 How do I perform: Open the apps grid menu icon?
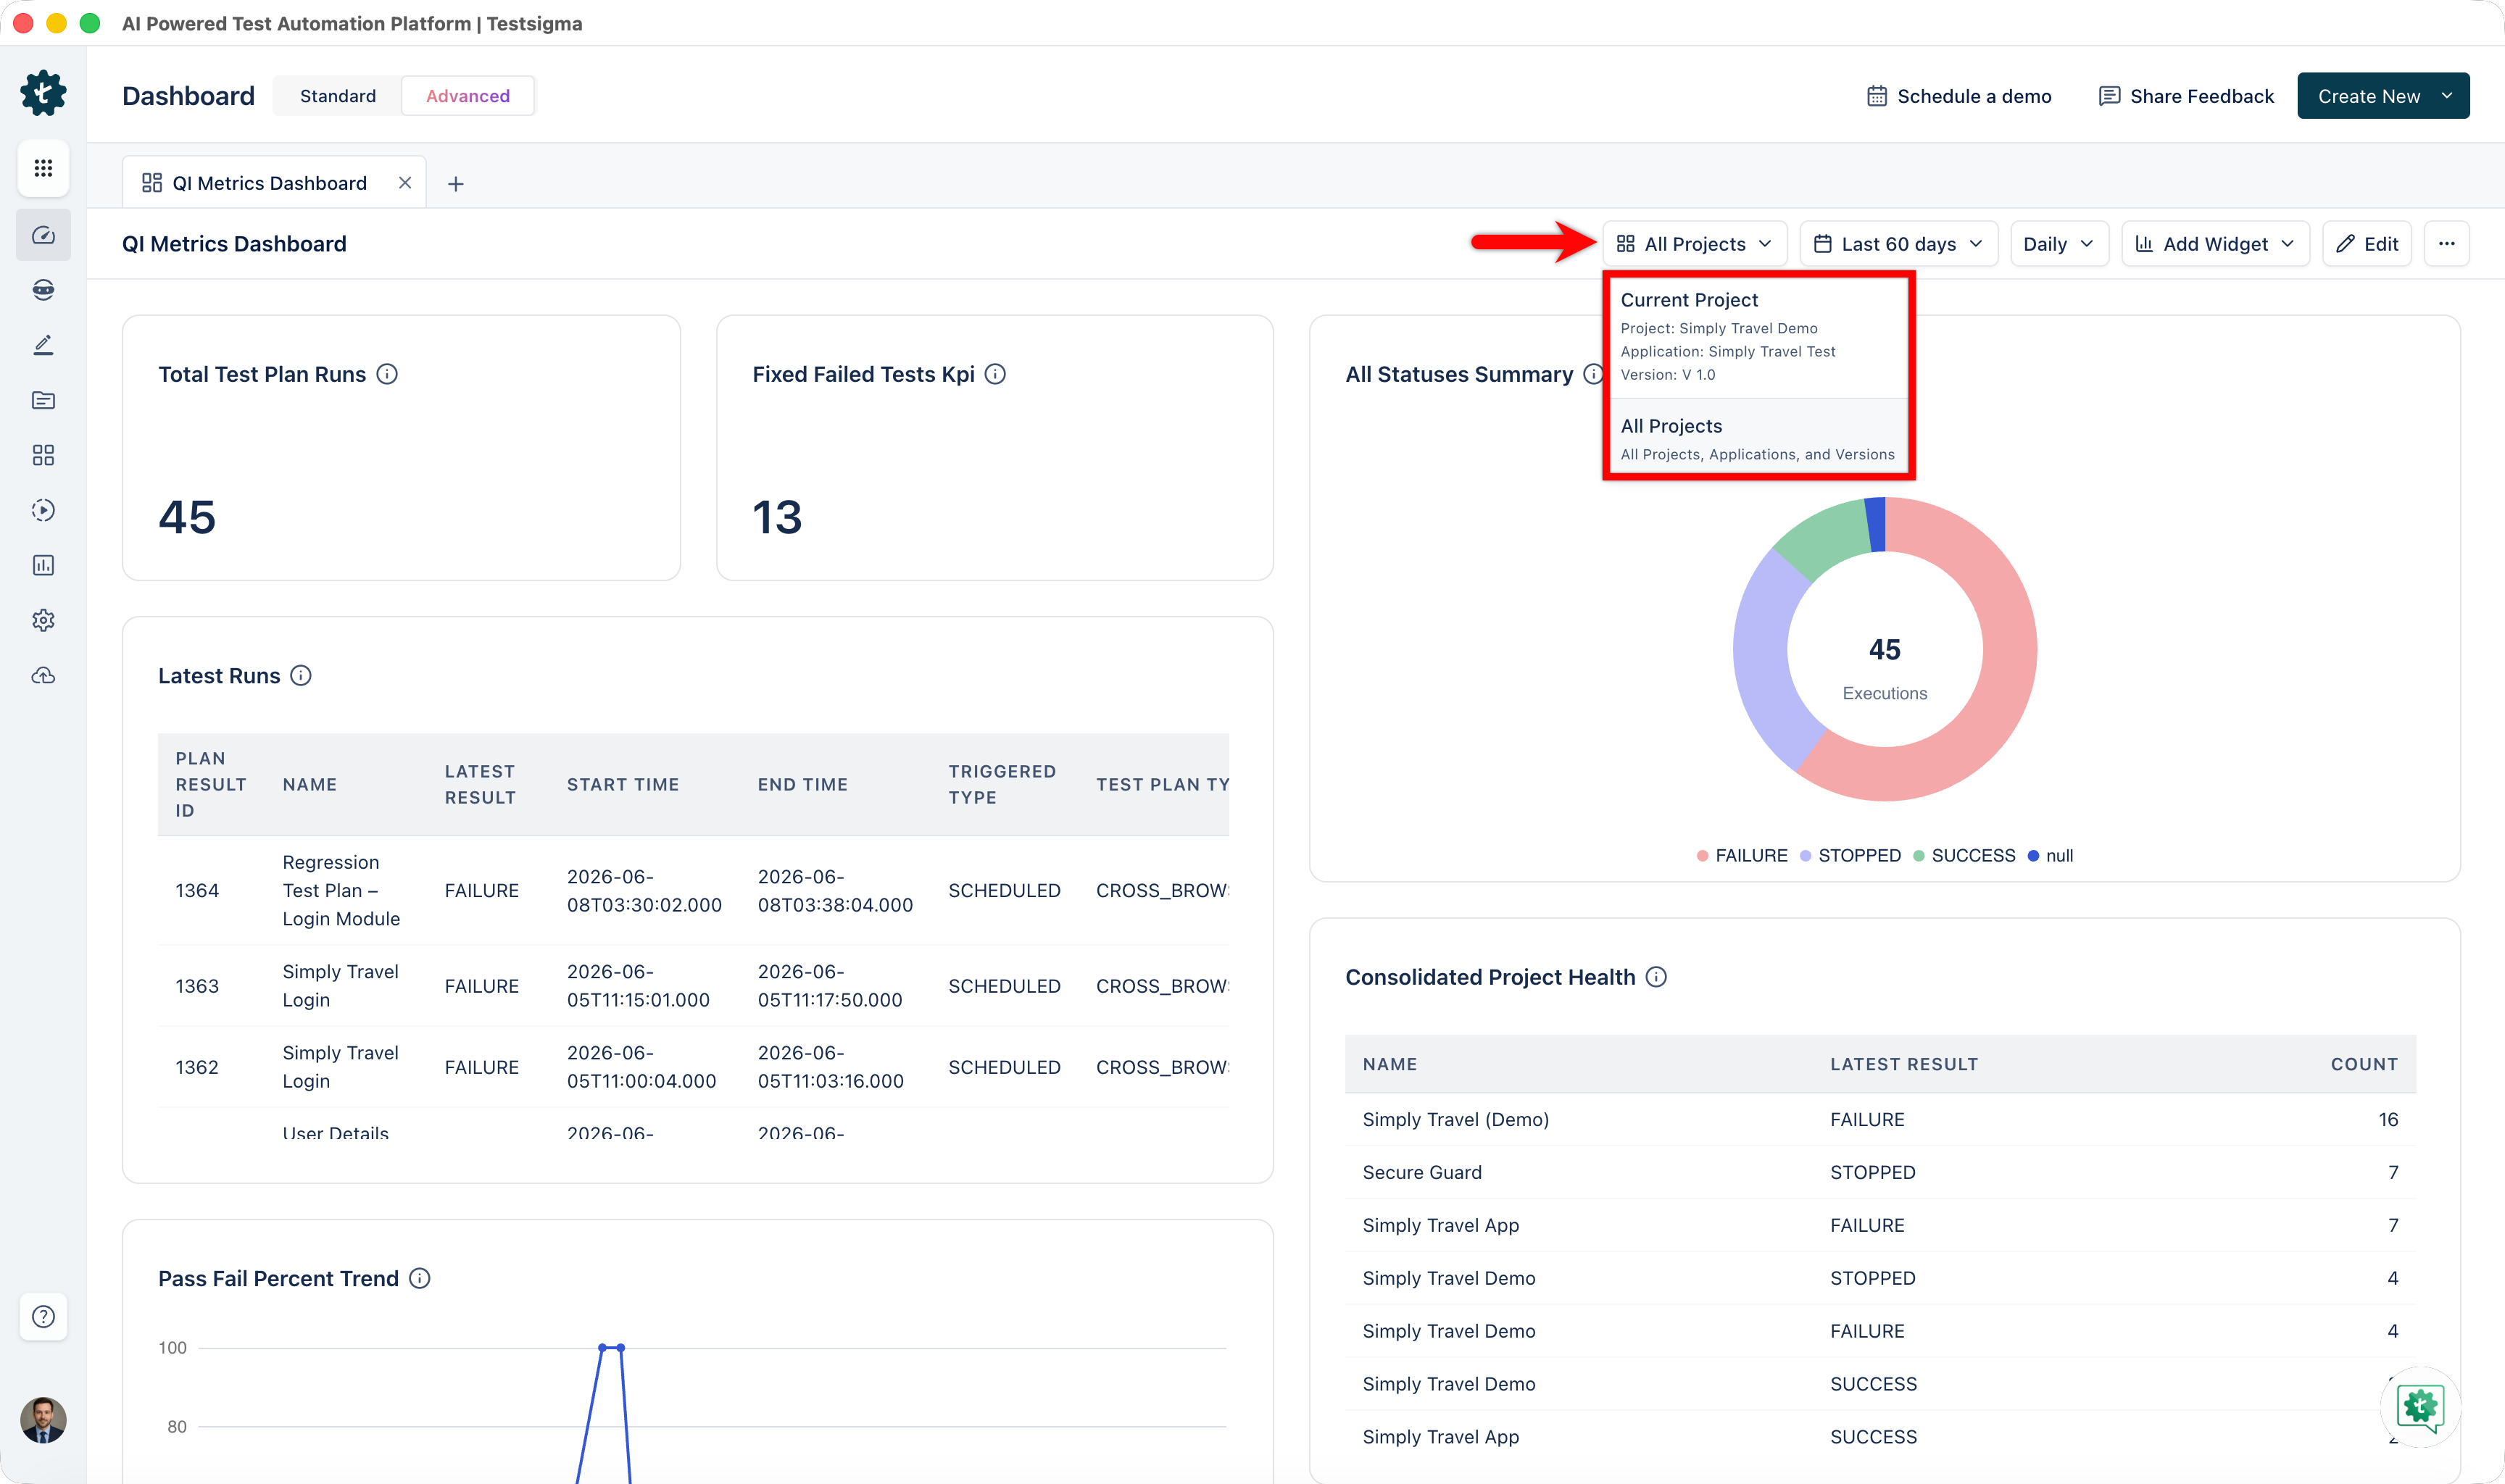[43, 168]
